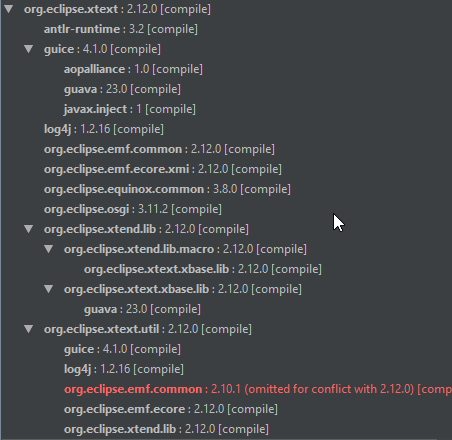The image size is (452, 440).
Task: Select antlr-runtime 3.2 dependency
Action: click(121, 29)
